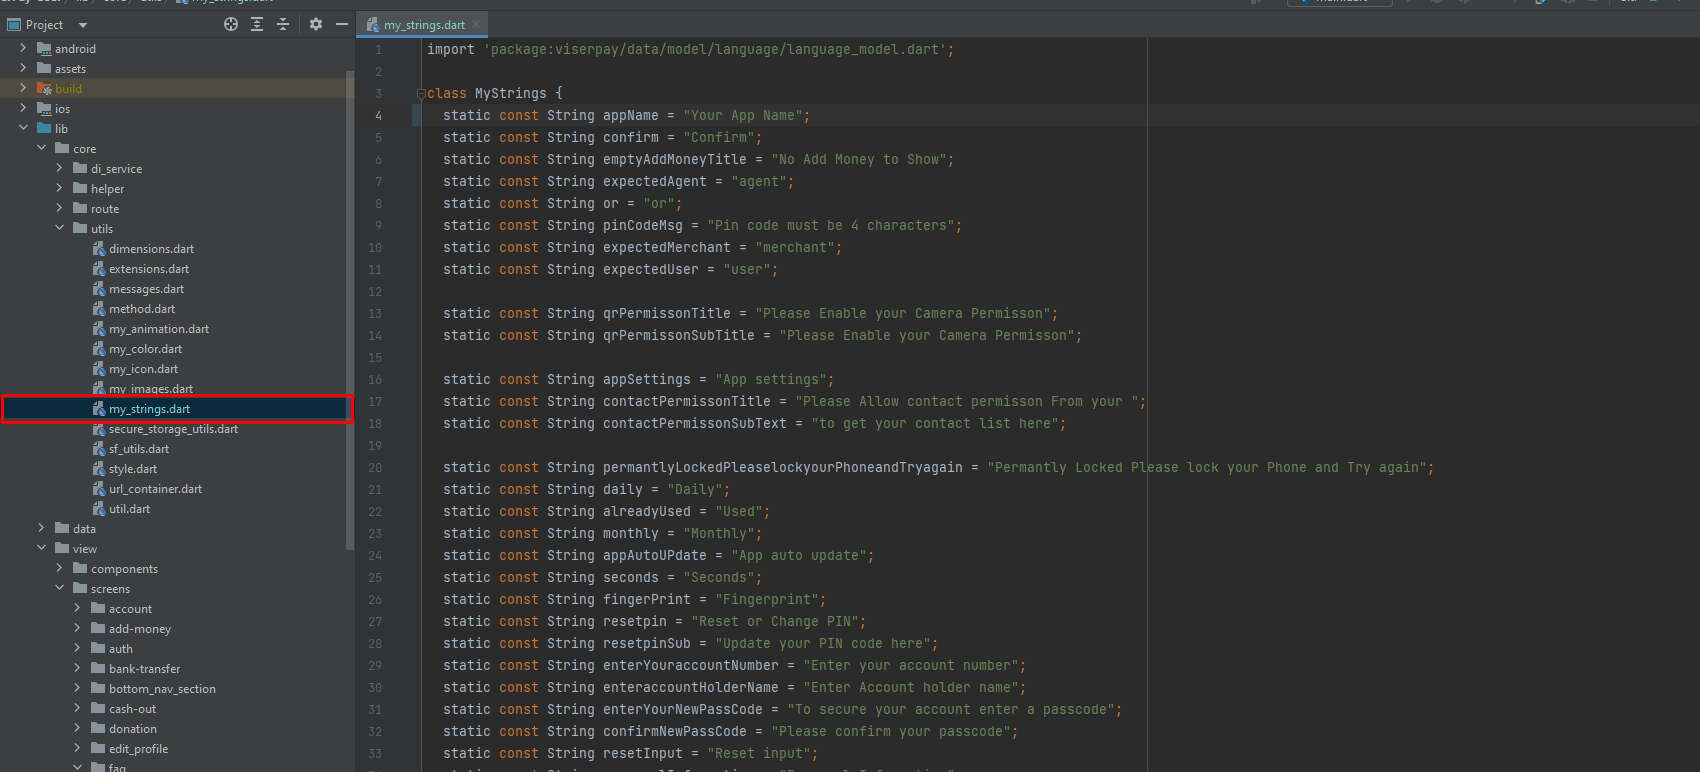Click the build folder icon
Image resolution: width=1700 pixels, height=772 pixels.
pos(44,89)
